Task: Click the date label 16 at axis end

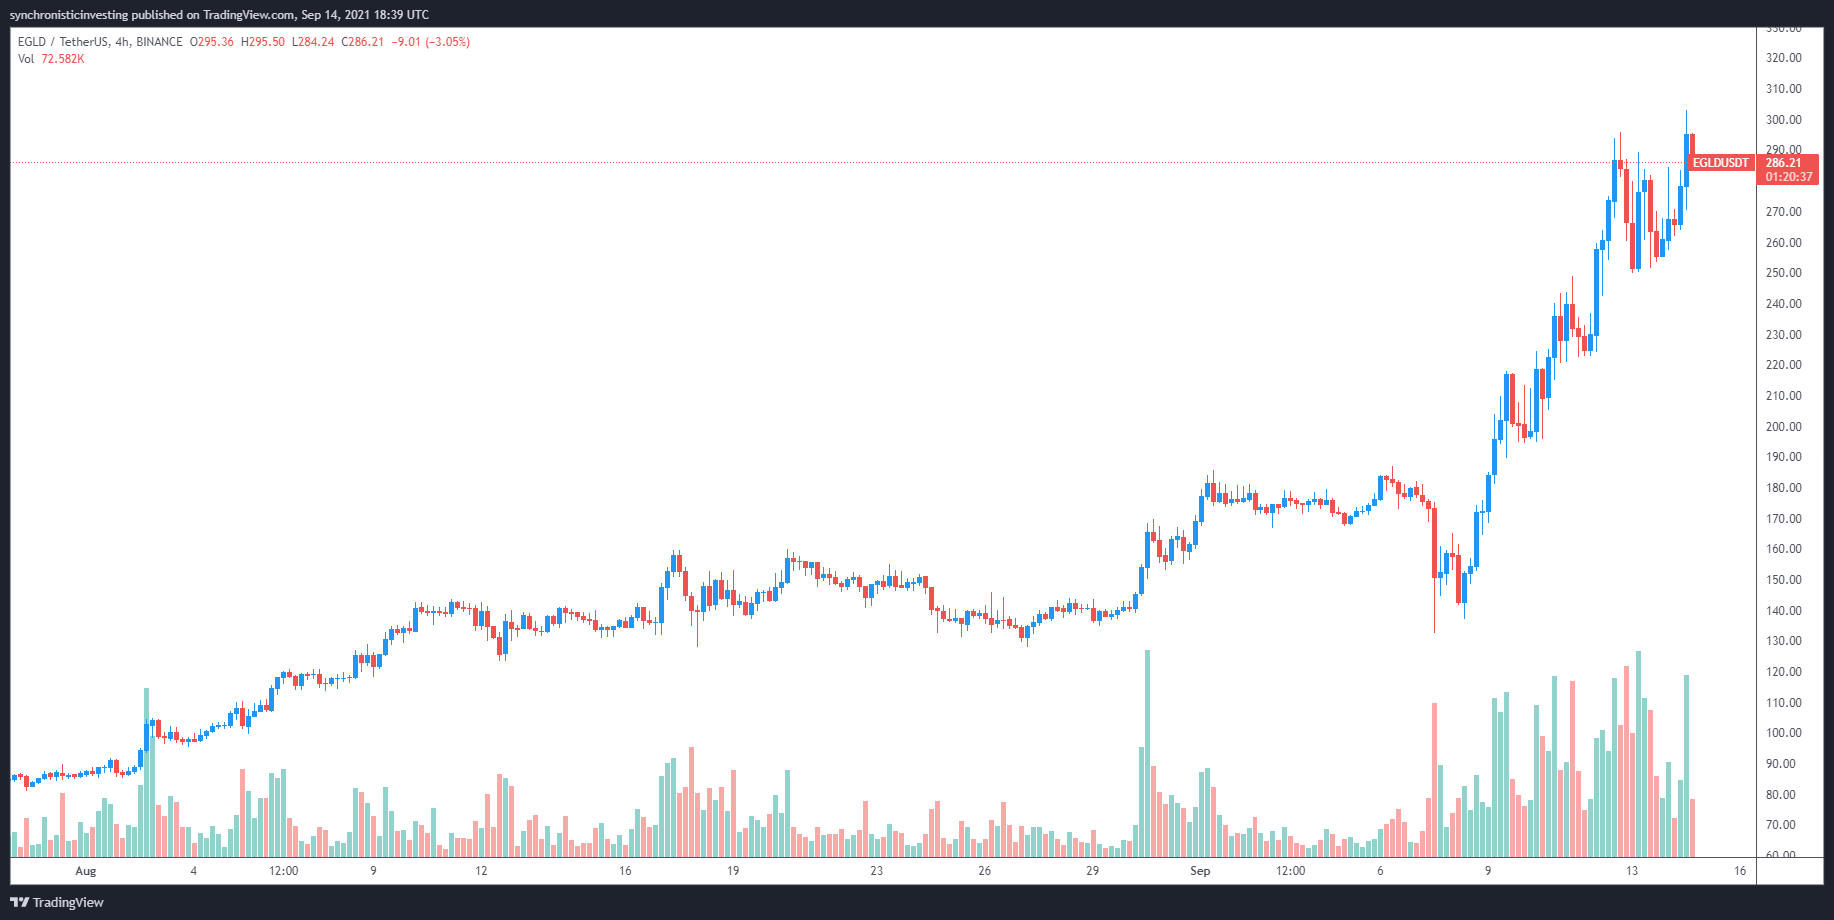Action: click(1740, 871)
